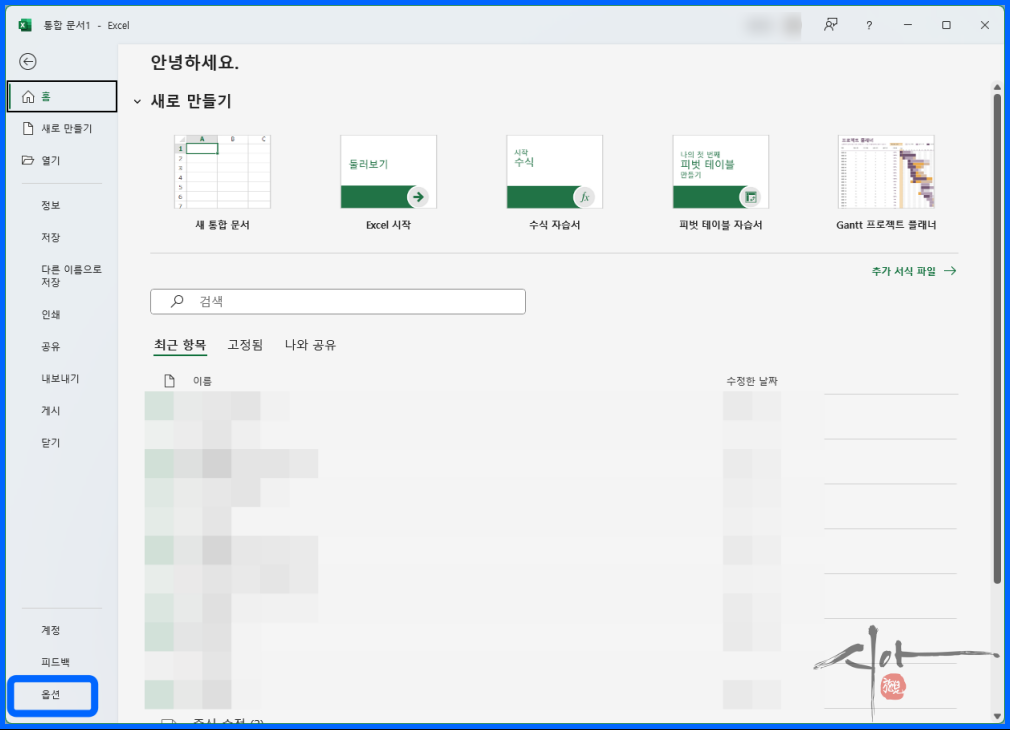This screenshot has height=730, width=1010.
Task: Minimize the Excel window
Action: point(908,25)
